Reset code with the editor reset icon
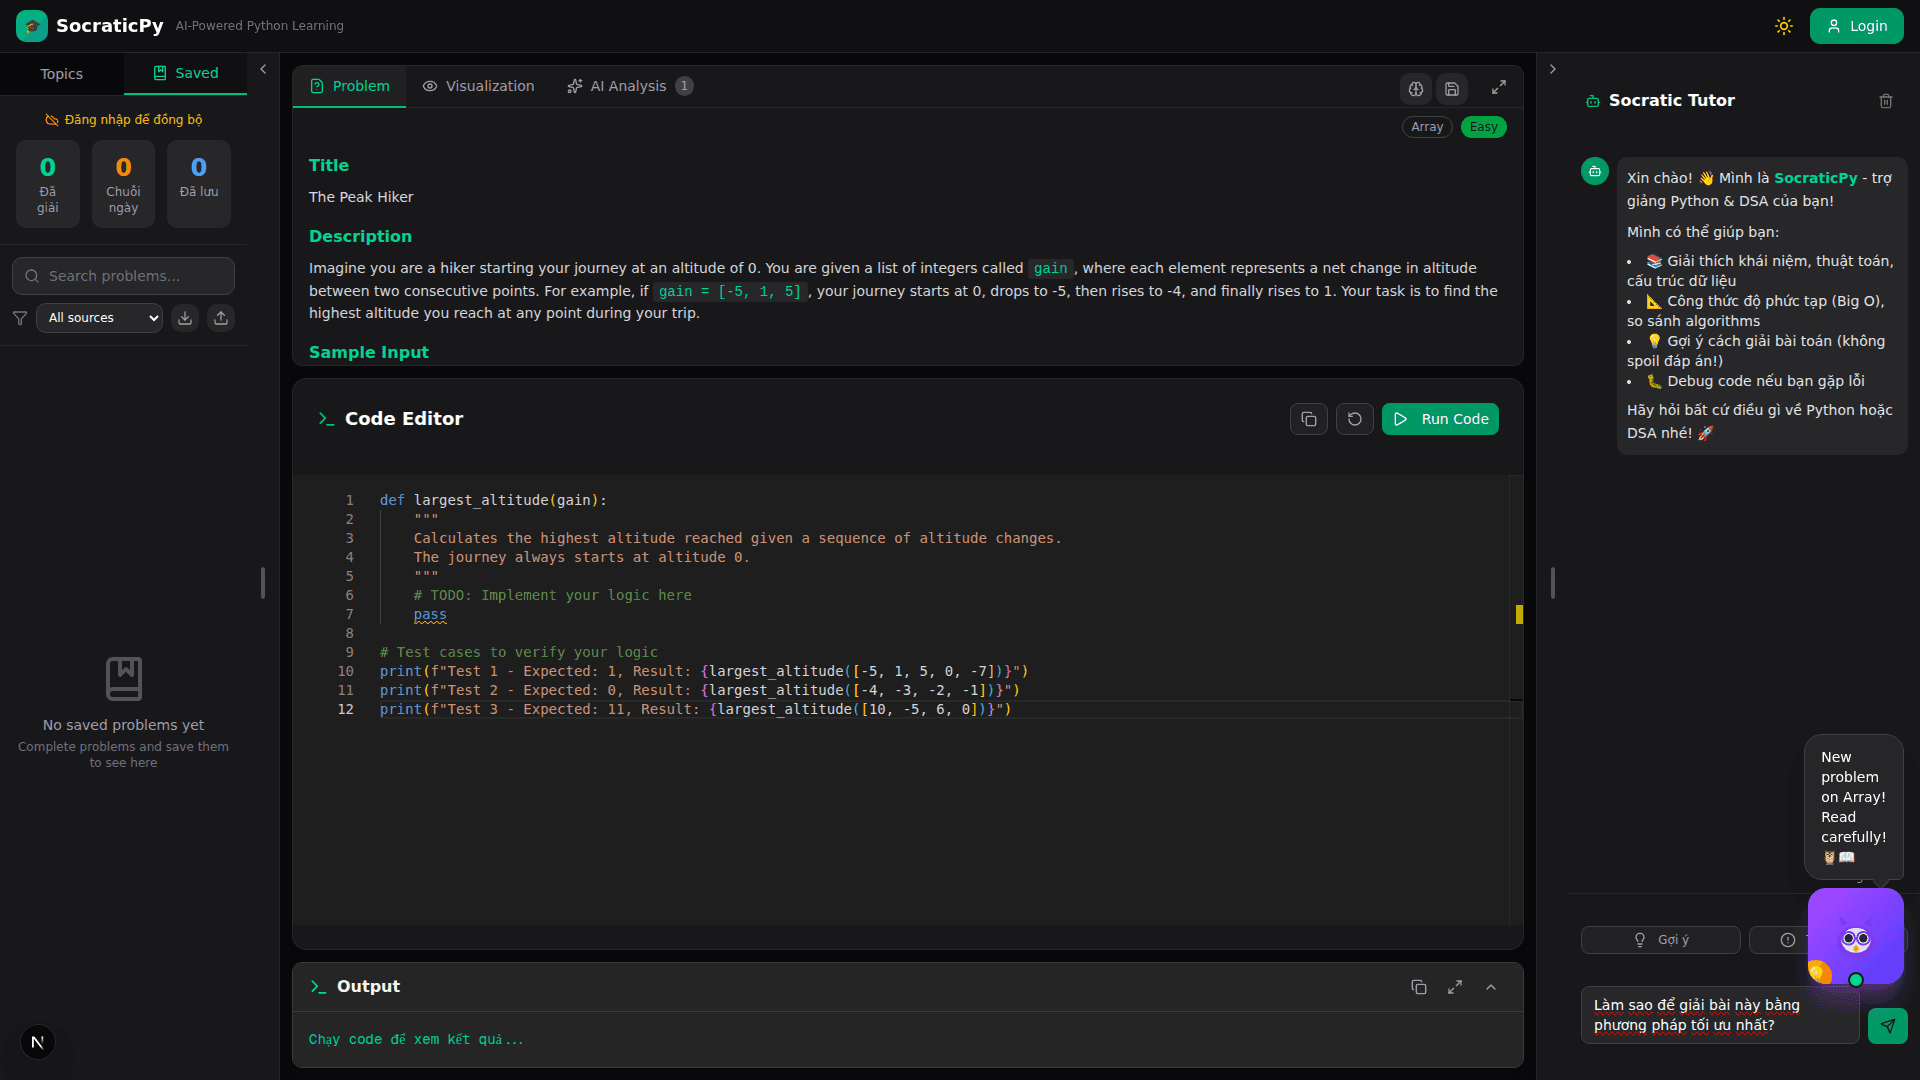This screenshot has height=1080, width=1920. (1354, 419)
